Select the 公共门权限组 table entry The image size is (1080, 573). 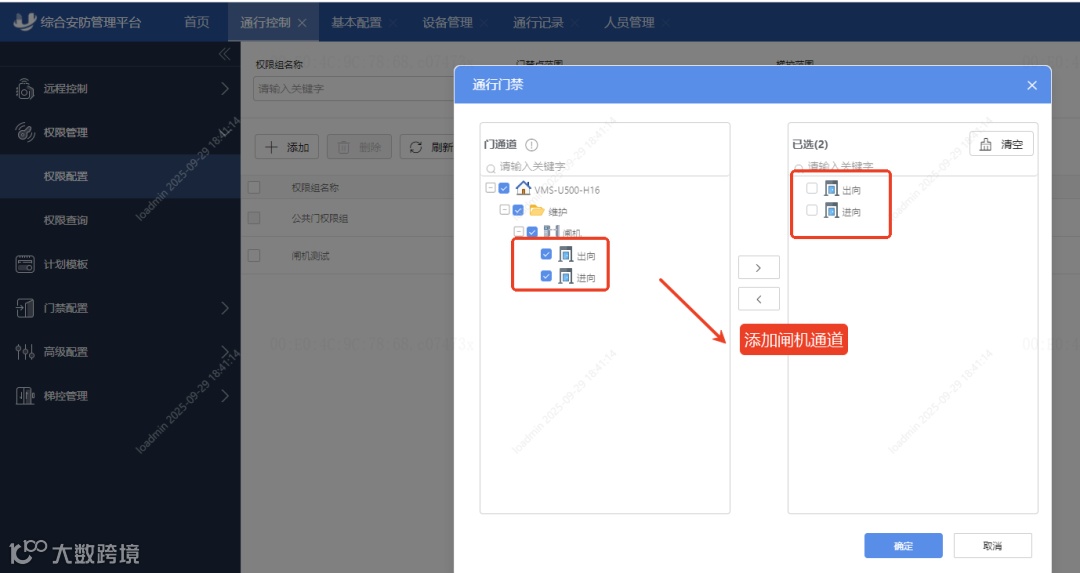pos(320,218)
